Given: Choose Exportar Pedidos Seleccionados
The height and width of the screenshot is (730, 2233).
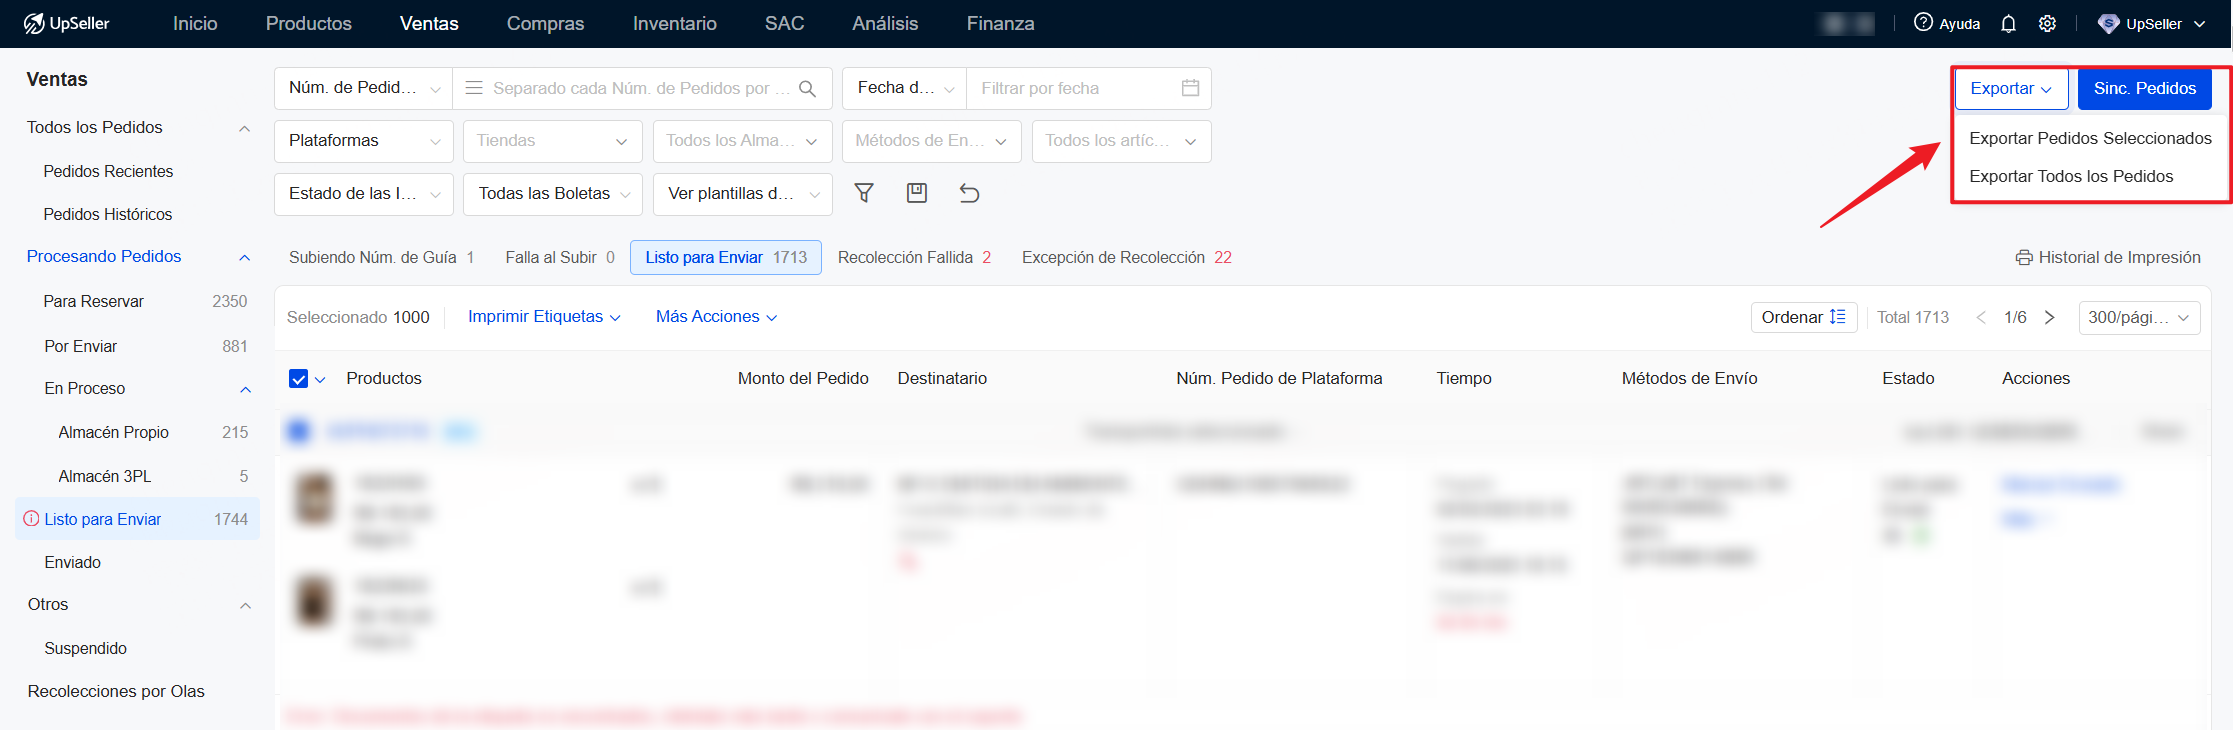Looking at the screenshot, I should (2090, 138).
